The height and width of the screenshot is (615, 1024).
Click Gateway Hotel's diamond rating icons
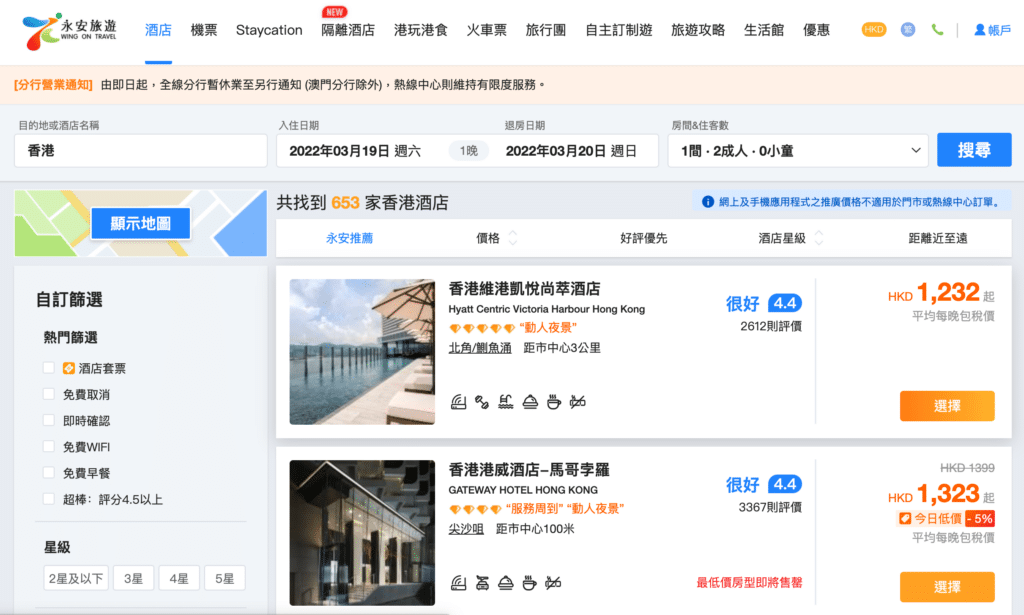(x=475, y=509)
